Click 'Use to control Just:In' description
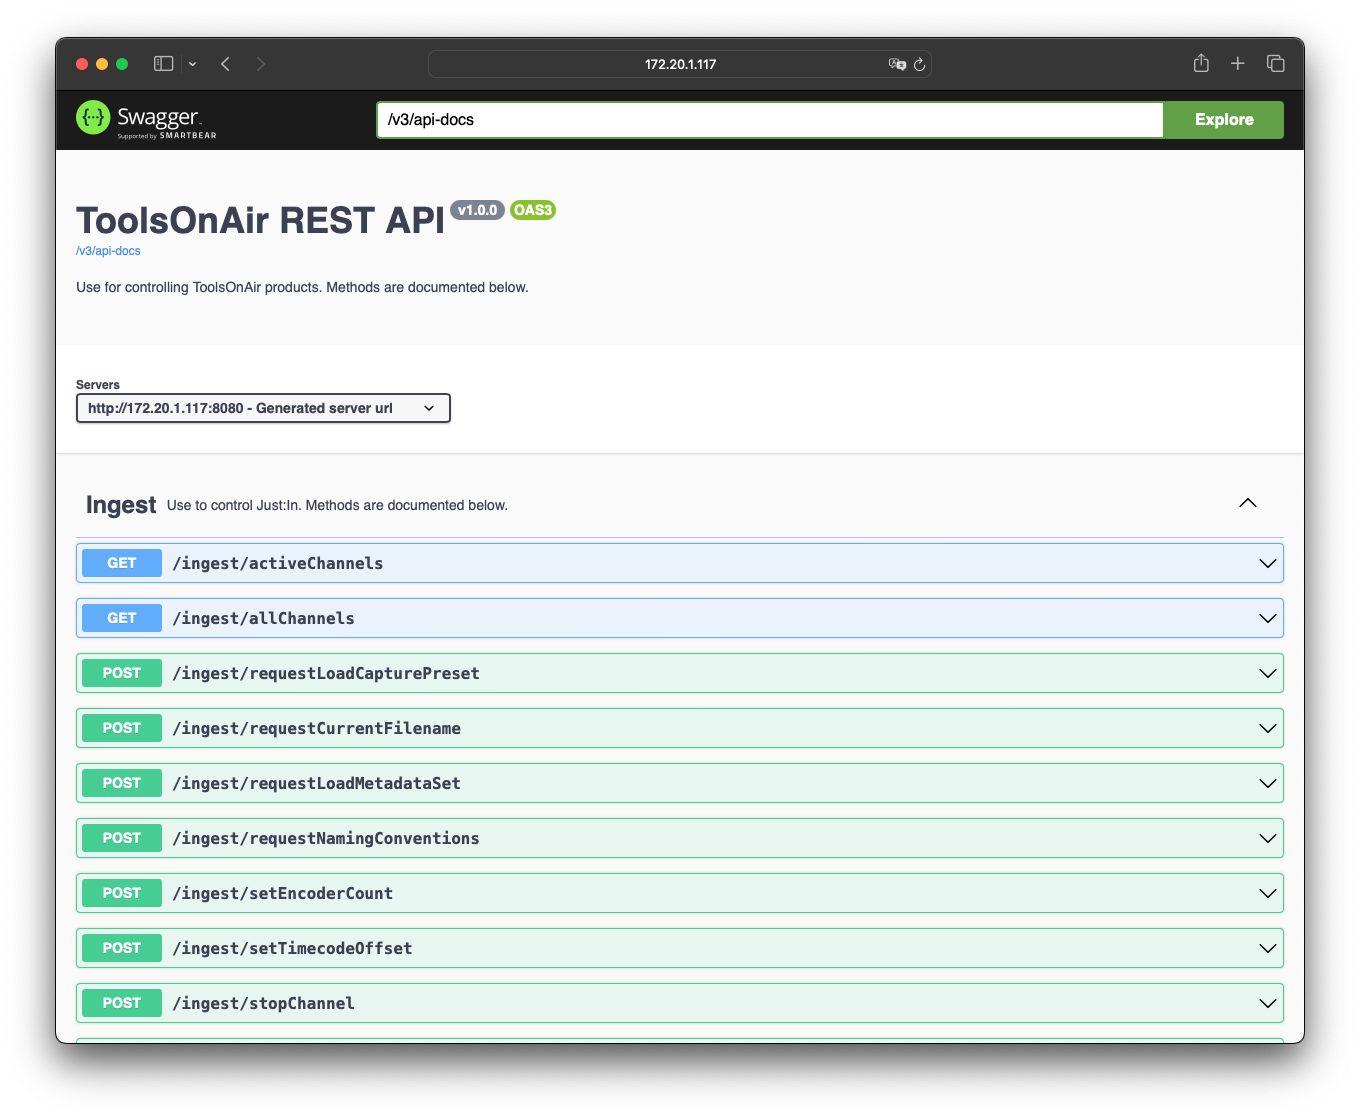The image size is (1360, 1117). coord(337,505)
